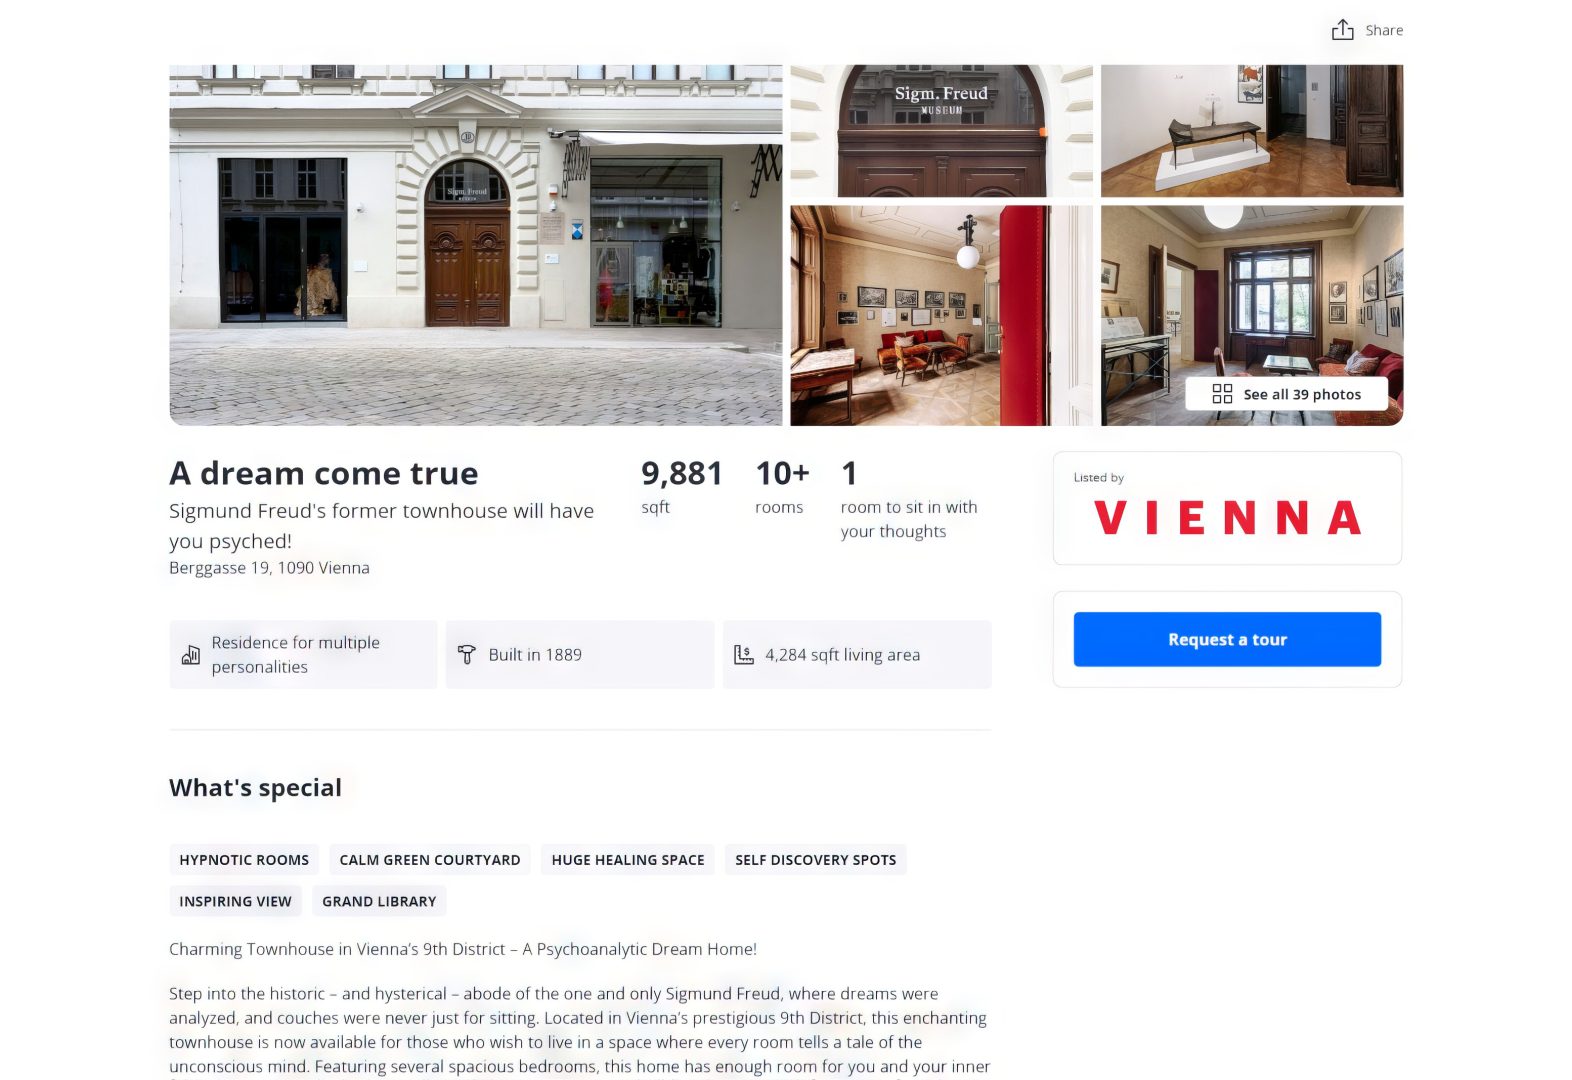Click the VIENNA listing agent logo
The height and width of the screenshot is (1080, 1572).
point(1227,518)
